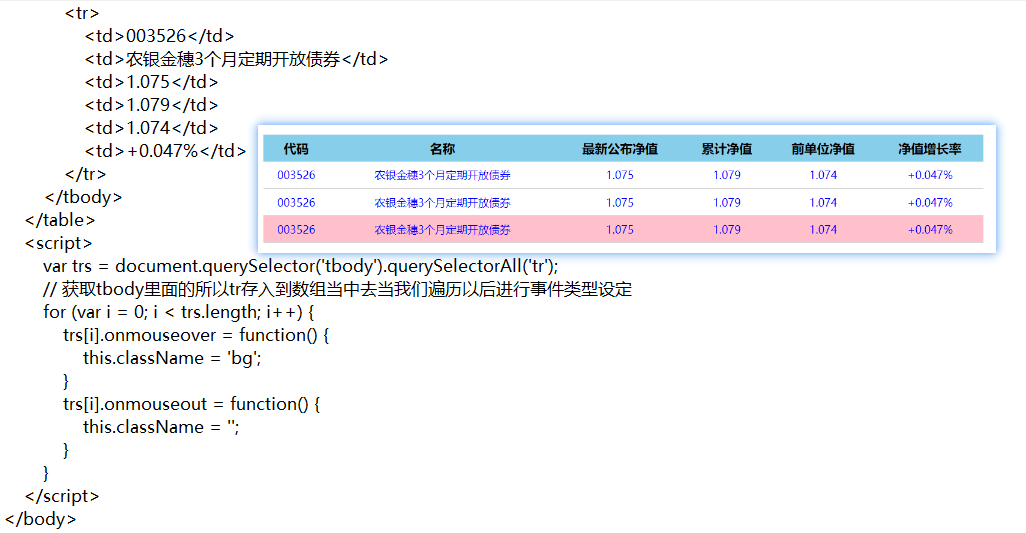Click the 前单位净值 column header
The image size is (1026, 533).
823,149
